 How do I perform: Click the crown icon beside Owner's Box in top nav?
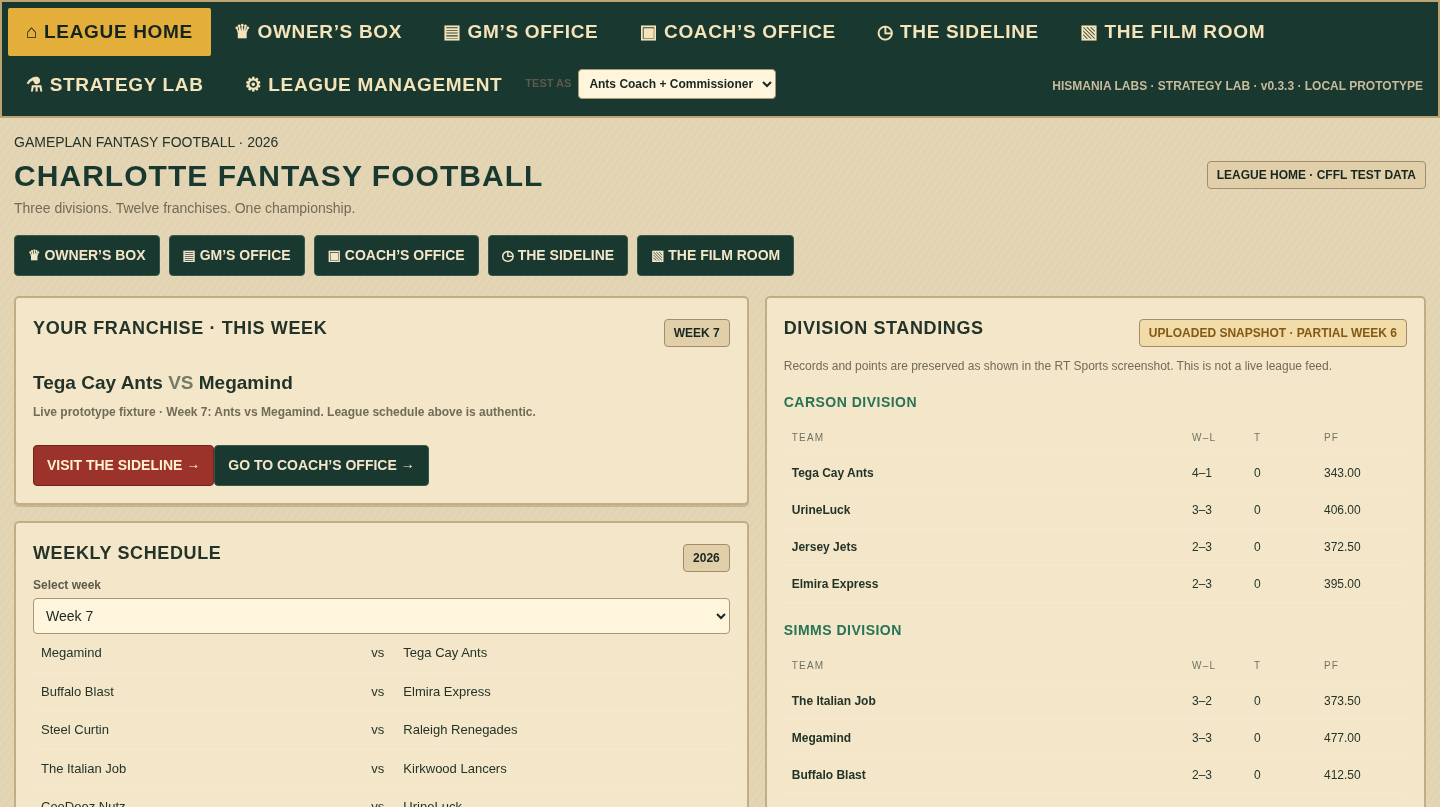pos(242,32)
